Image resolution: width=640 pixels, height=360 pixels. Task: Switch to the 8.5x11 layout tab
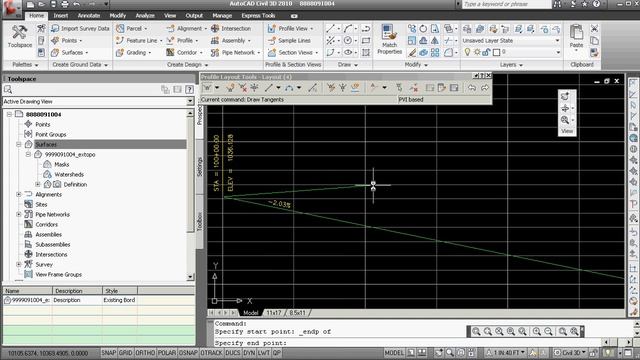(x=297, y=313)
